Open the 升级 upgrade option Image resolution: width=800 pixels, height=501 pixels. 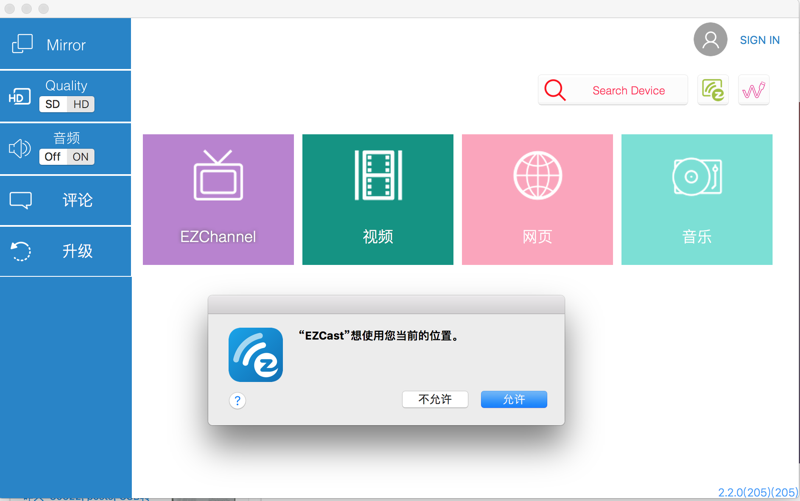tap(65, 251)
